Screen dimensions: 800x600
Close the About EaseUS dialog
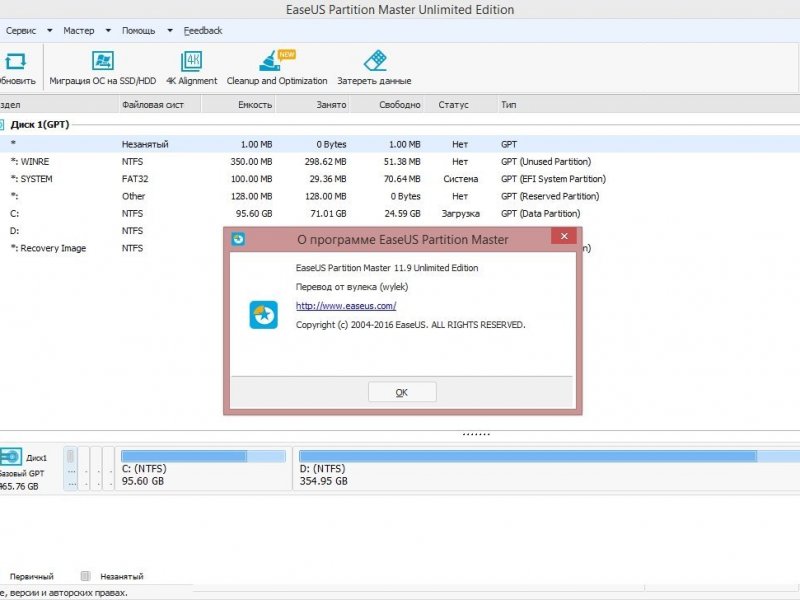(564, 236)
